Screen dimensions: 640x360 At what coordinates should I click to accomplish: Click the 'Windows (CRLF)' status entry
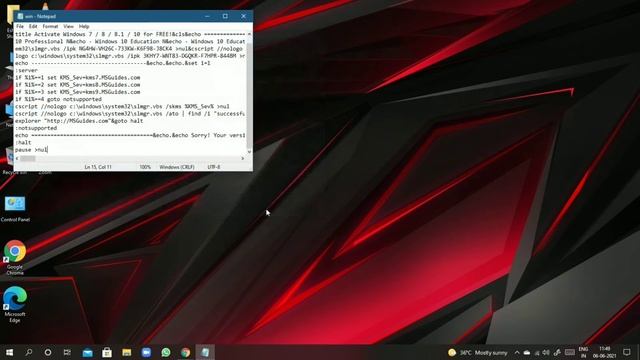tap(177, 167)
